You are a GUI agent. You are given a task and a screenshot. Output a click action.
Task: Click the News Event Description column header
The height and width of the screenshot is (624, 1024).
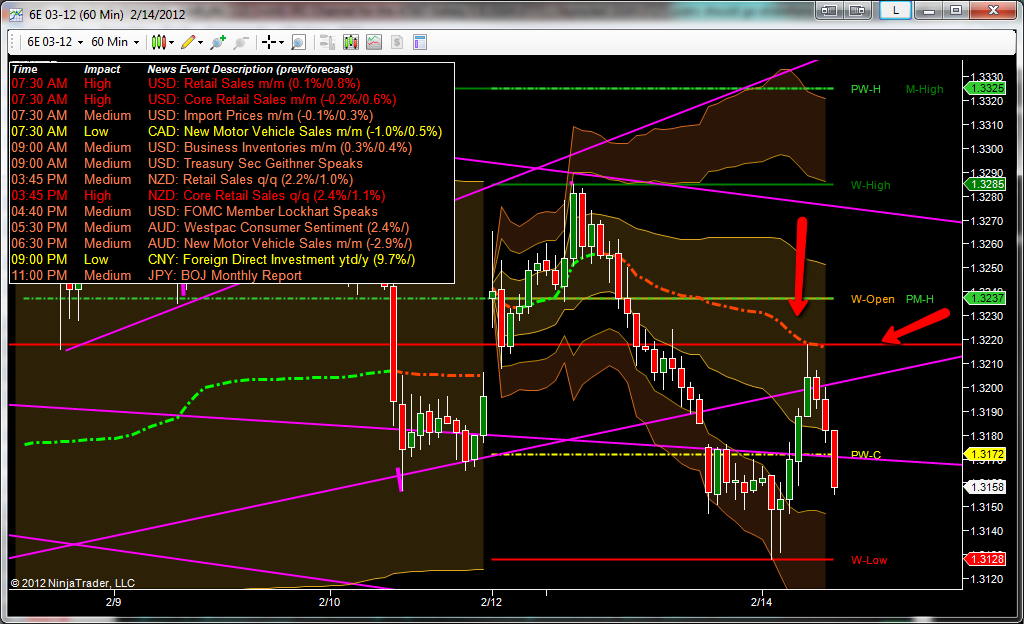249,69
